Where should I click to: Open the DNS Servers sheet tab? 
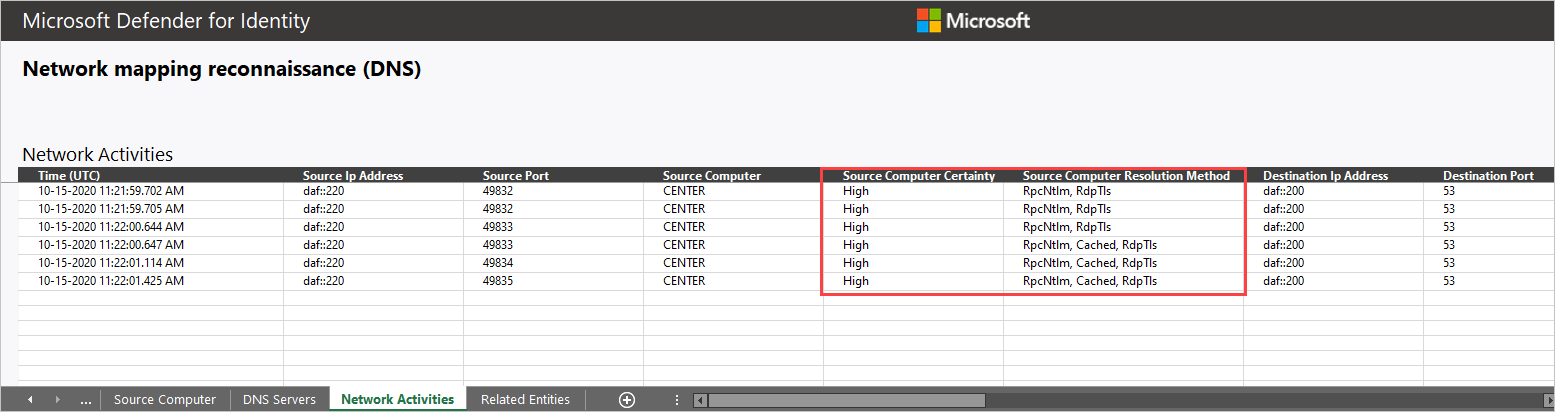coord(280,399)
